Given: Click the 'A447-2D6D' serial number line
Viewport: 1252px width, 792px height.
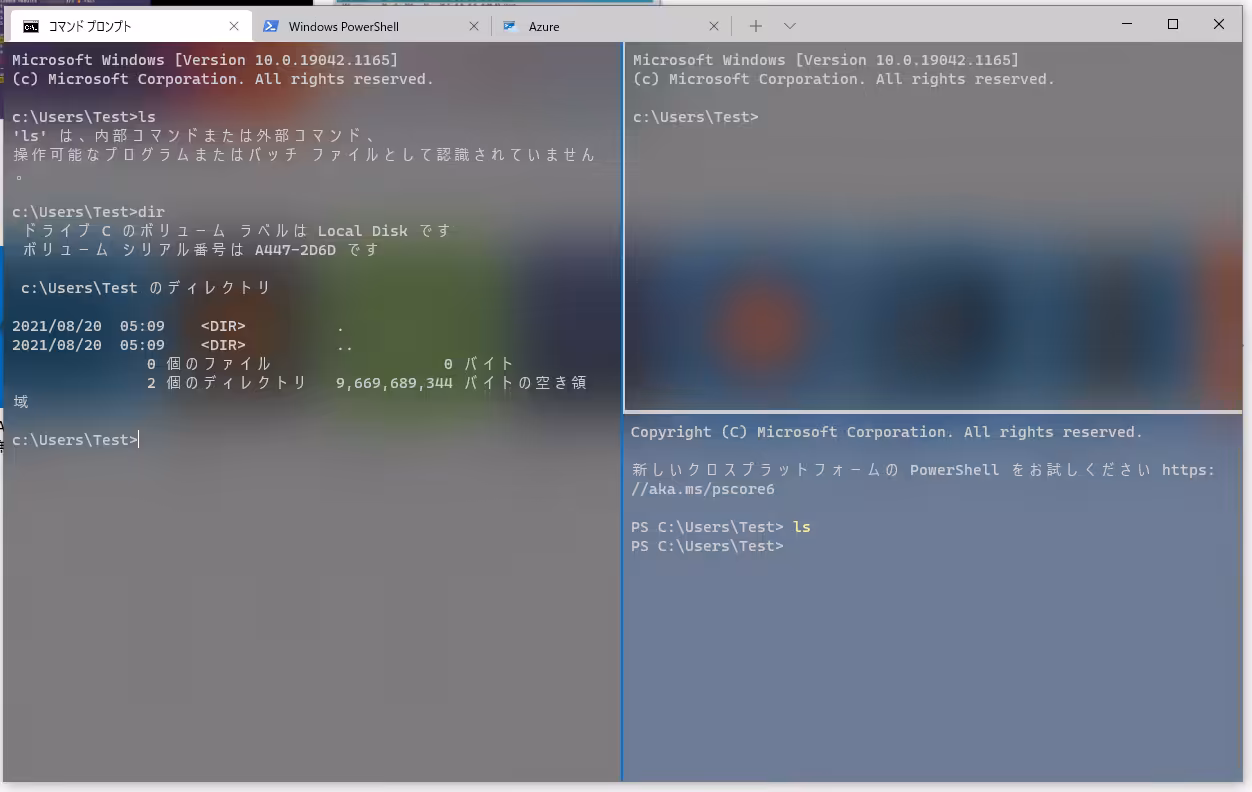Looking at the screenshot, I should tap(201, 250).
